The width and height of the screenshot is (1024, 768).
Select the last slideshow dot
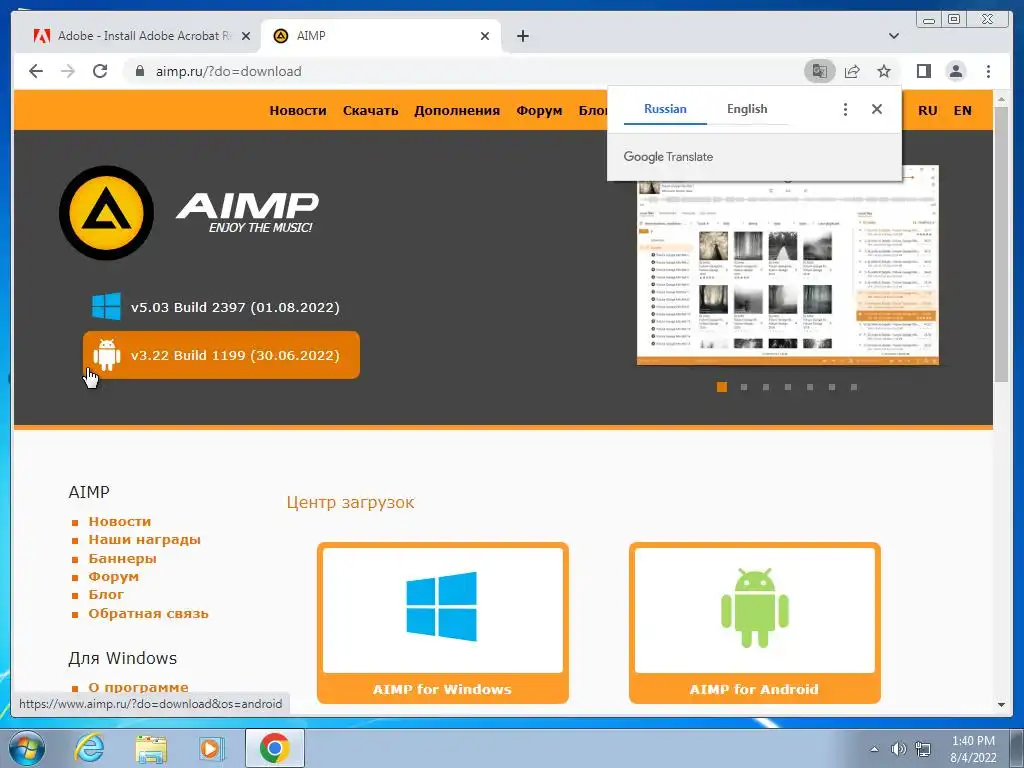pyautogui.click(x=854, y=387)
